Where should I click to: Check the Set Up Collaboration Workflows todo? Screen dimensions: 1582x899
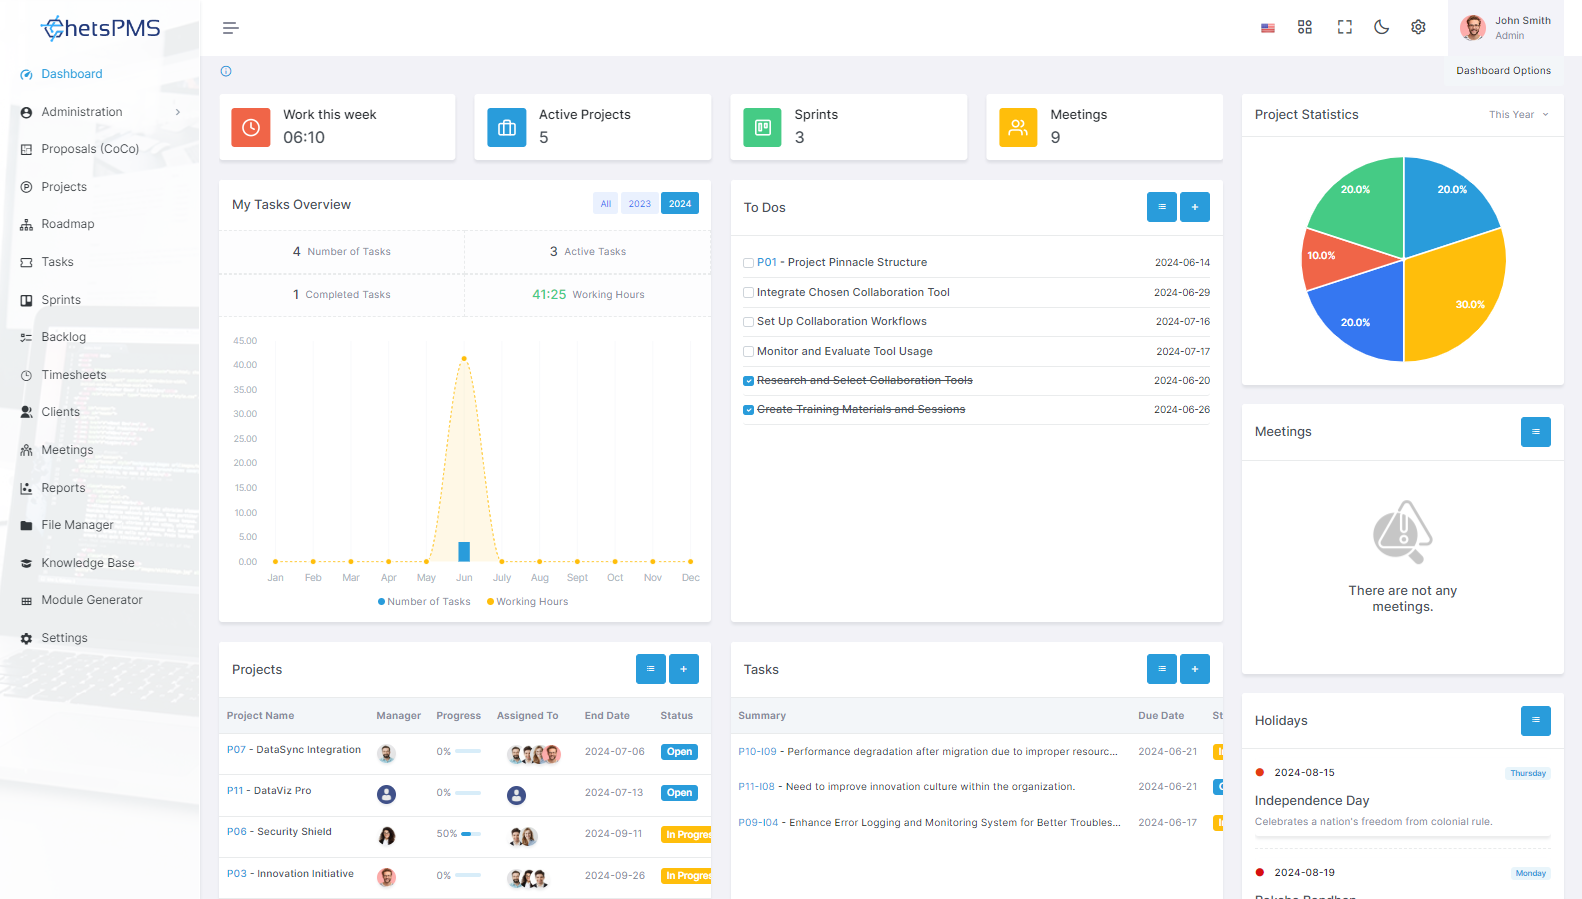(748, 322)
